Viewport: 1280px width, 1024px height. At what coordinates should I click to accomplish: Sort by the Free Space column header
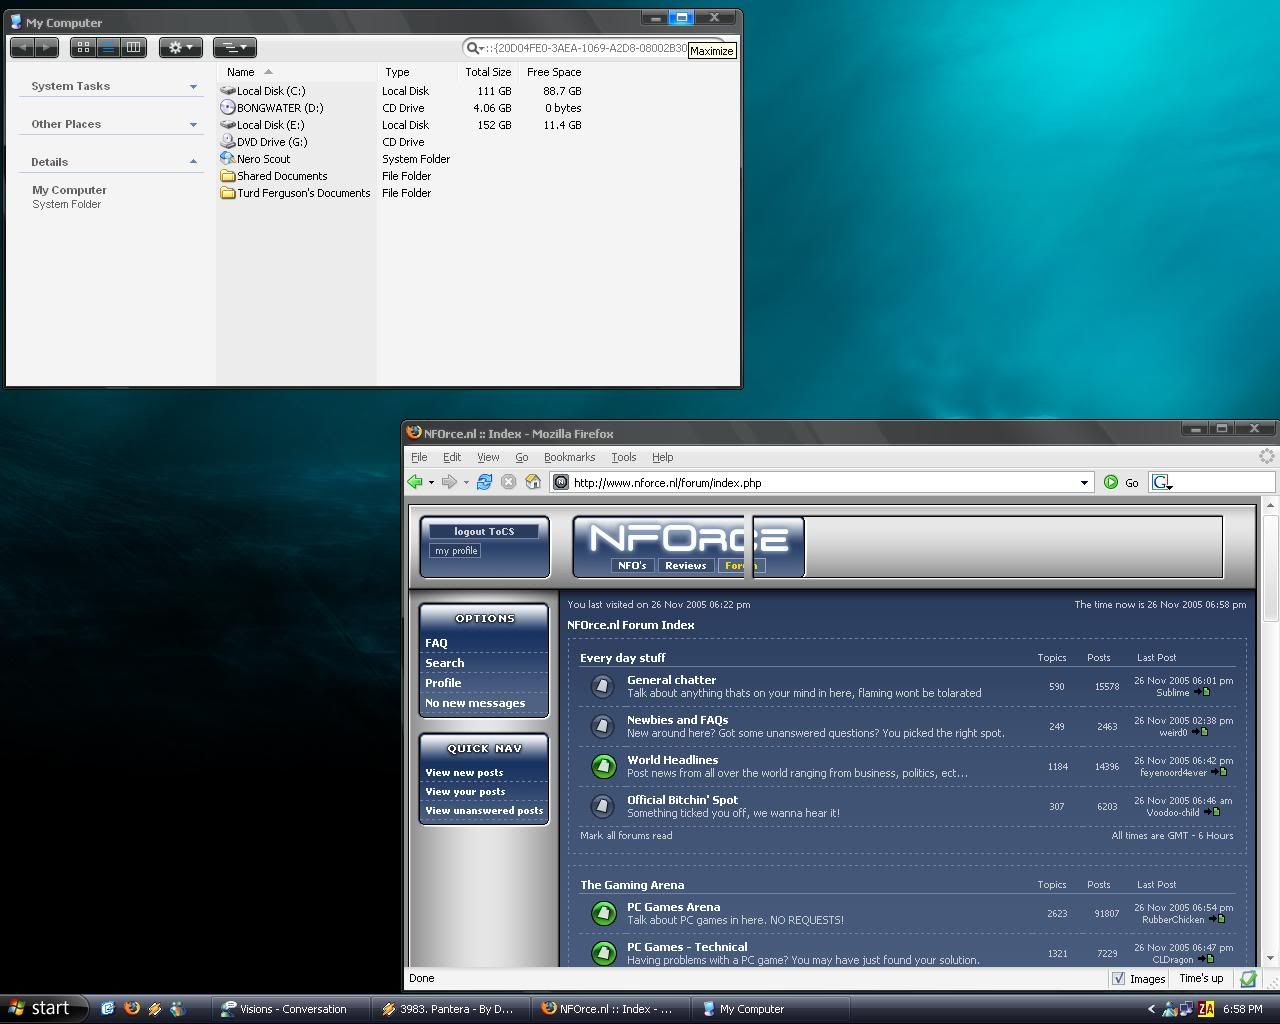click(553, 72)
